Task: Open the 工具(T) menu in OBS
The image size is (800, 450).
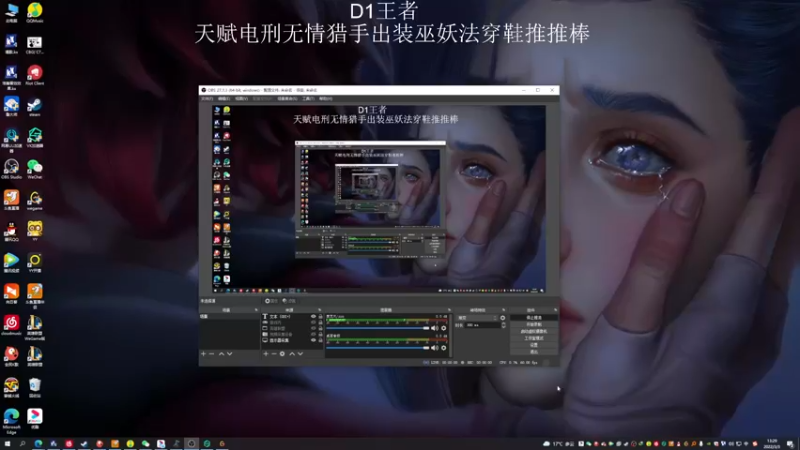Action: tap(308, 98)
